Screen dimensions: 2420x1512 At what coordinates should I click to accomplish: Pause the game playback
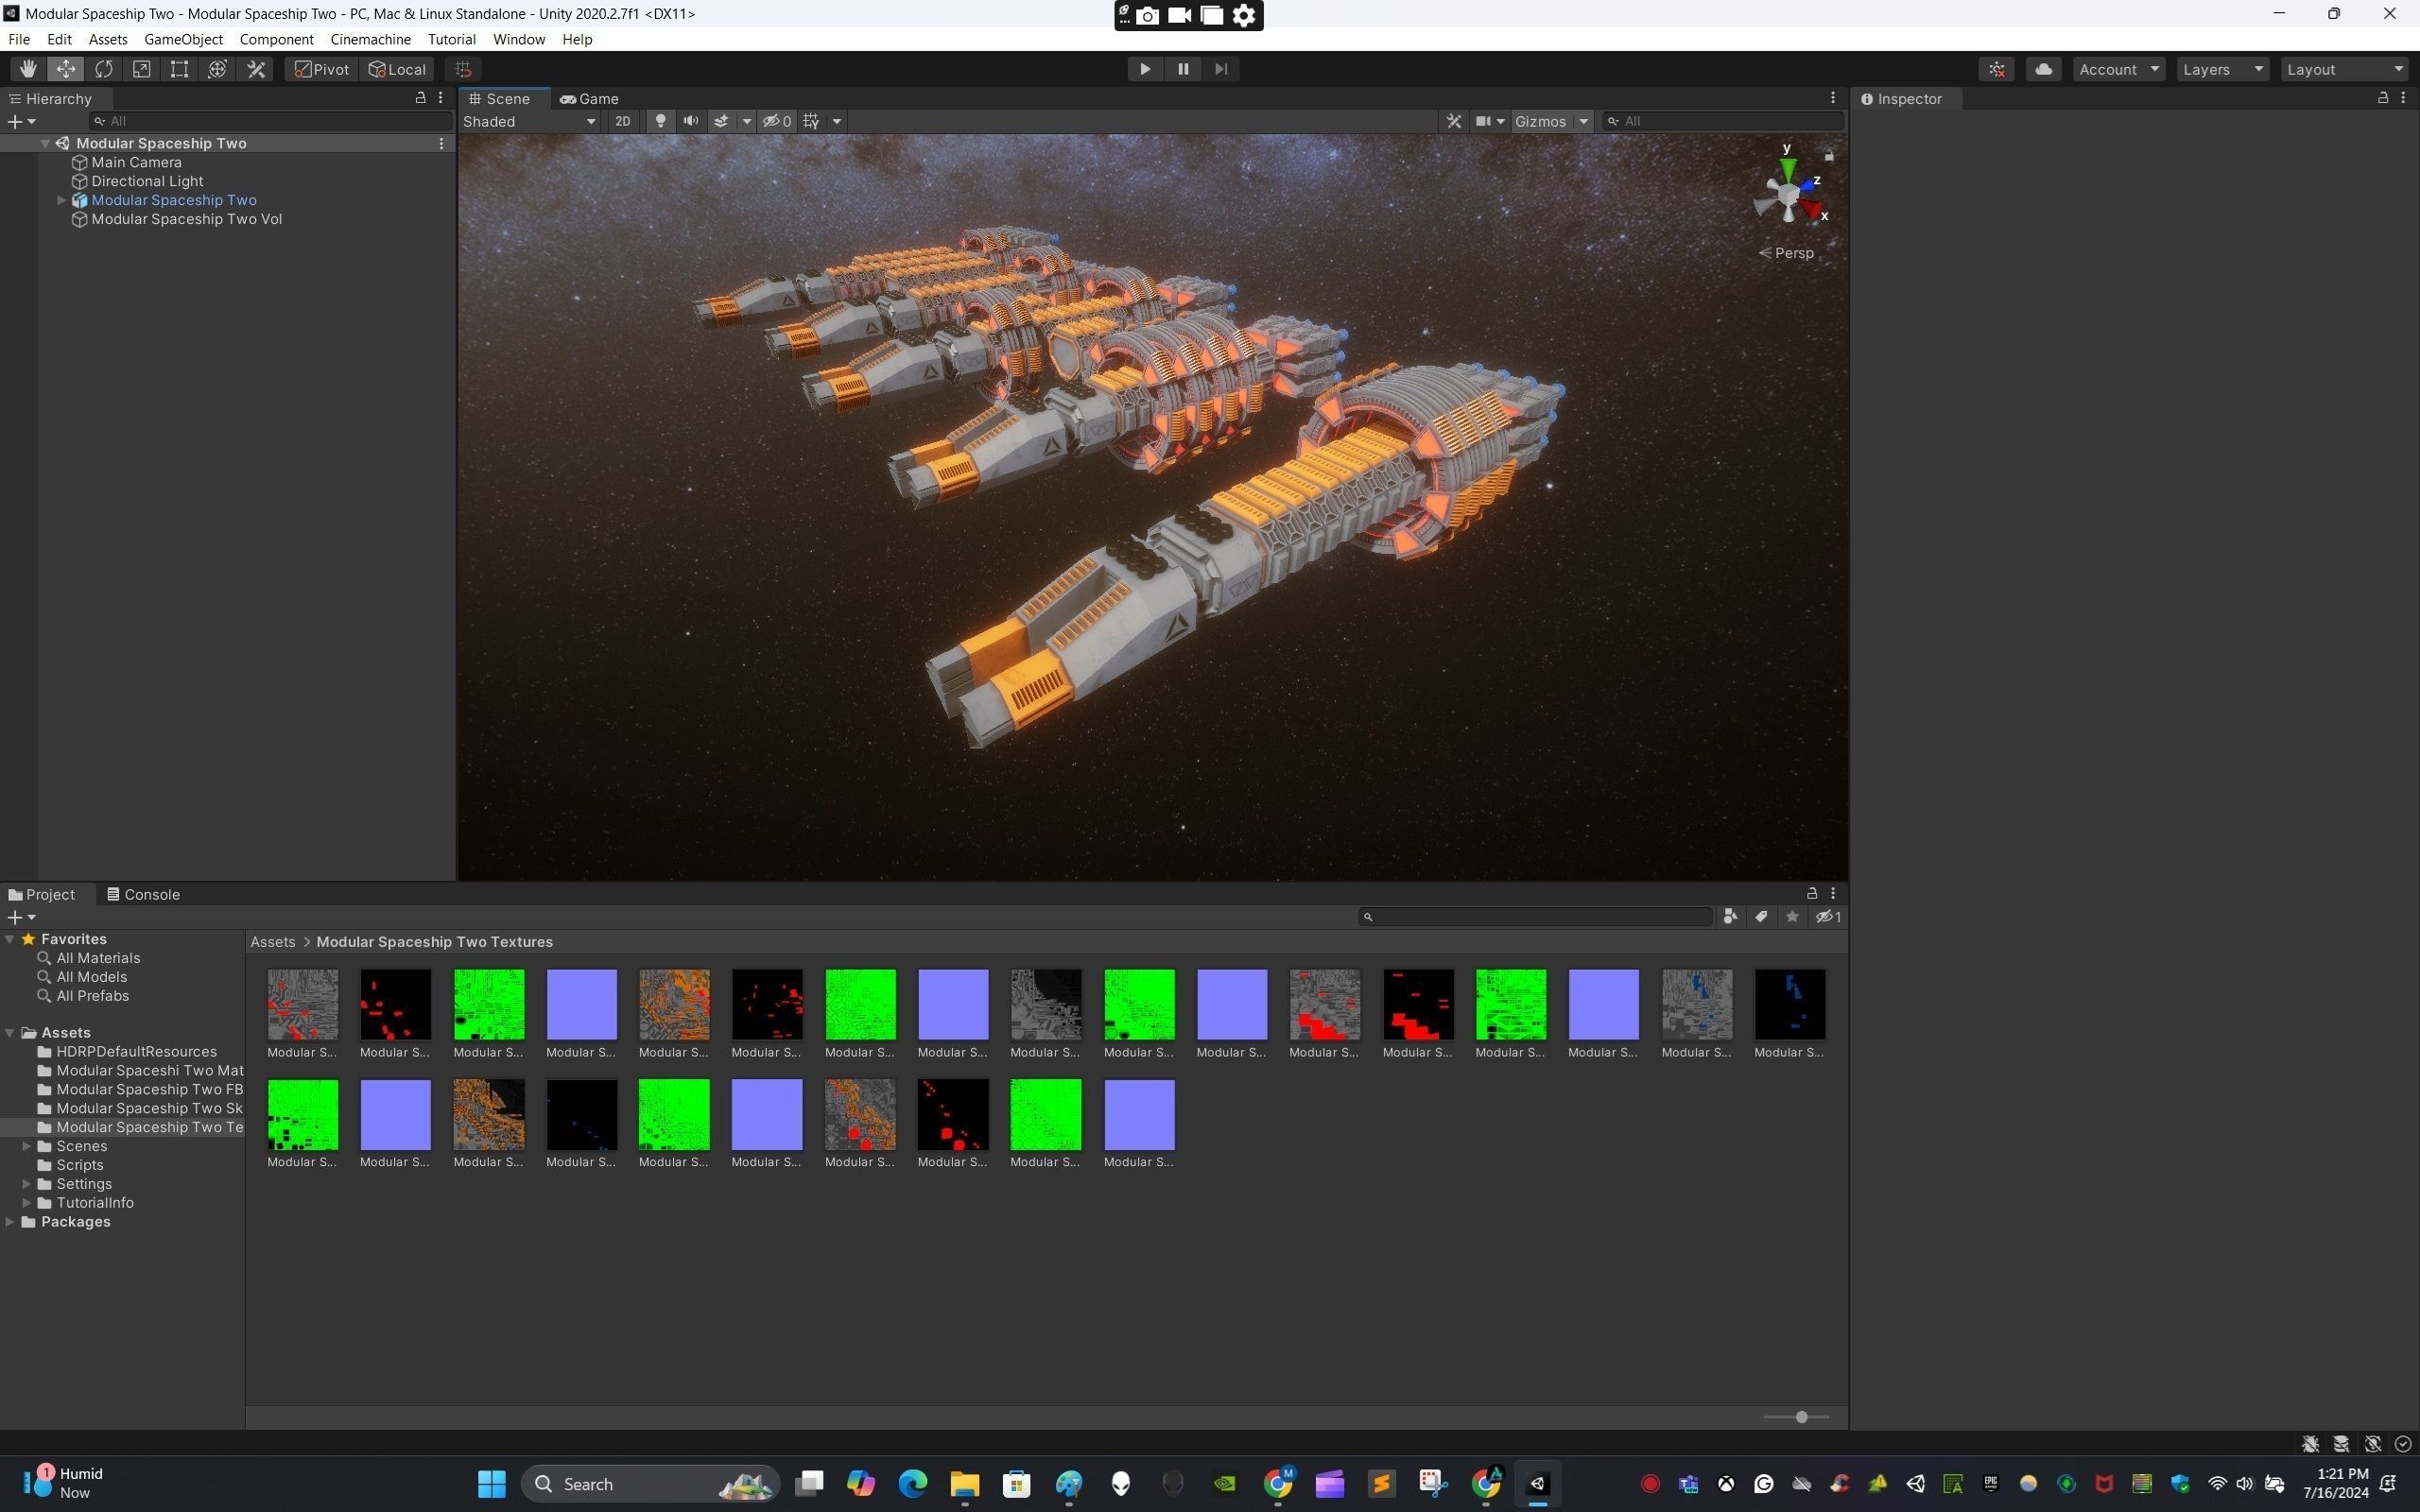(x=1183, y=69)
